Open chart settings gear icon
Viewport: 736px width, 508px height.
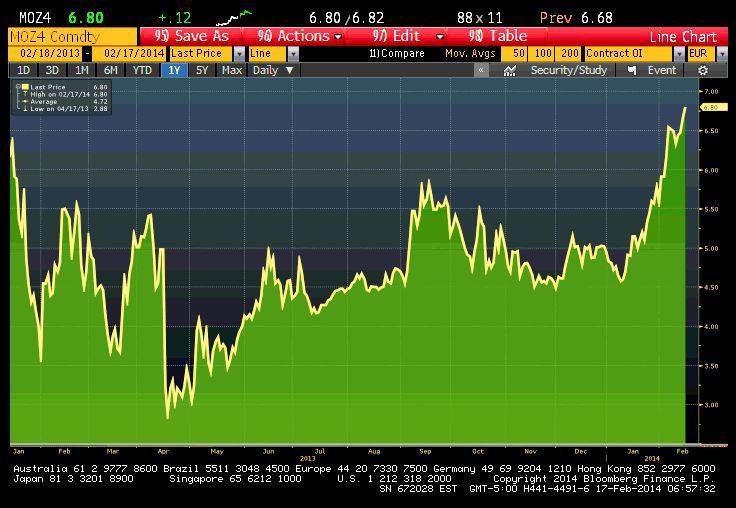coord(703,70)
